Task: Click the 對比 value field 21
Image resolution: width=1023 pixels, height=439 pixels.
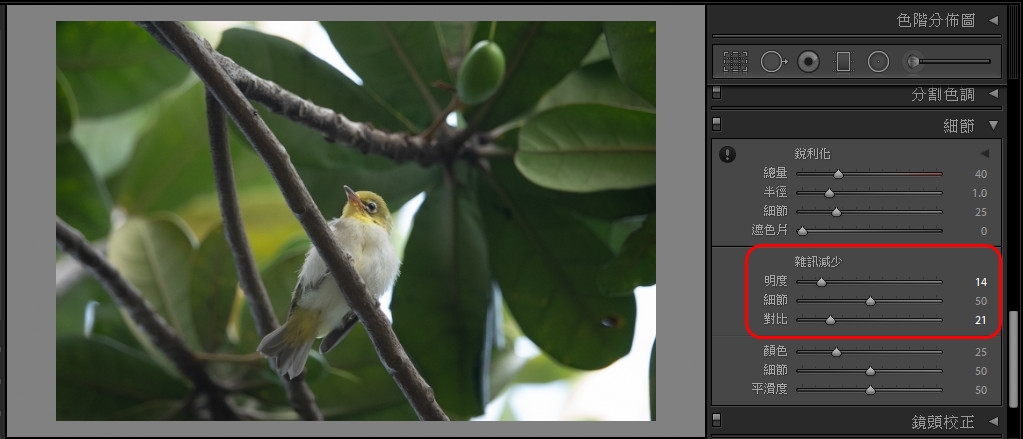Action: 981,320
